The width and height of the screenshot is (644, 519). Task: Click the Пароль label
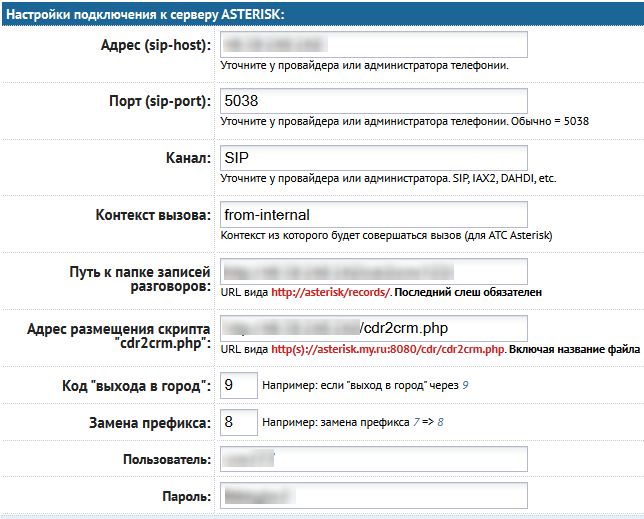pyautogui.click(x=186, y=496)
